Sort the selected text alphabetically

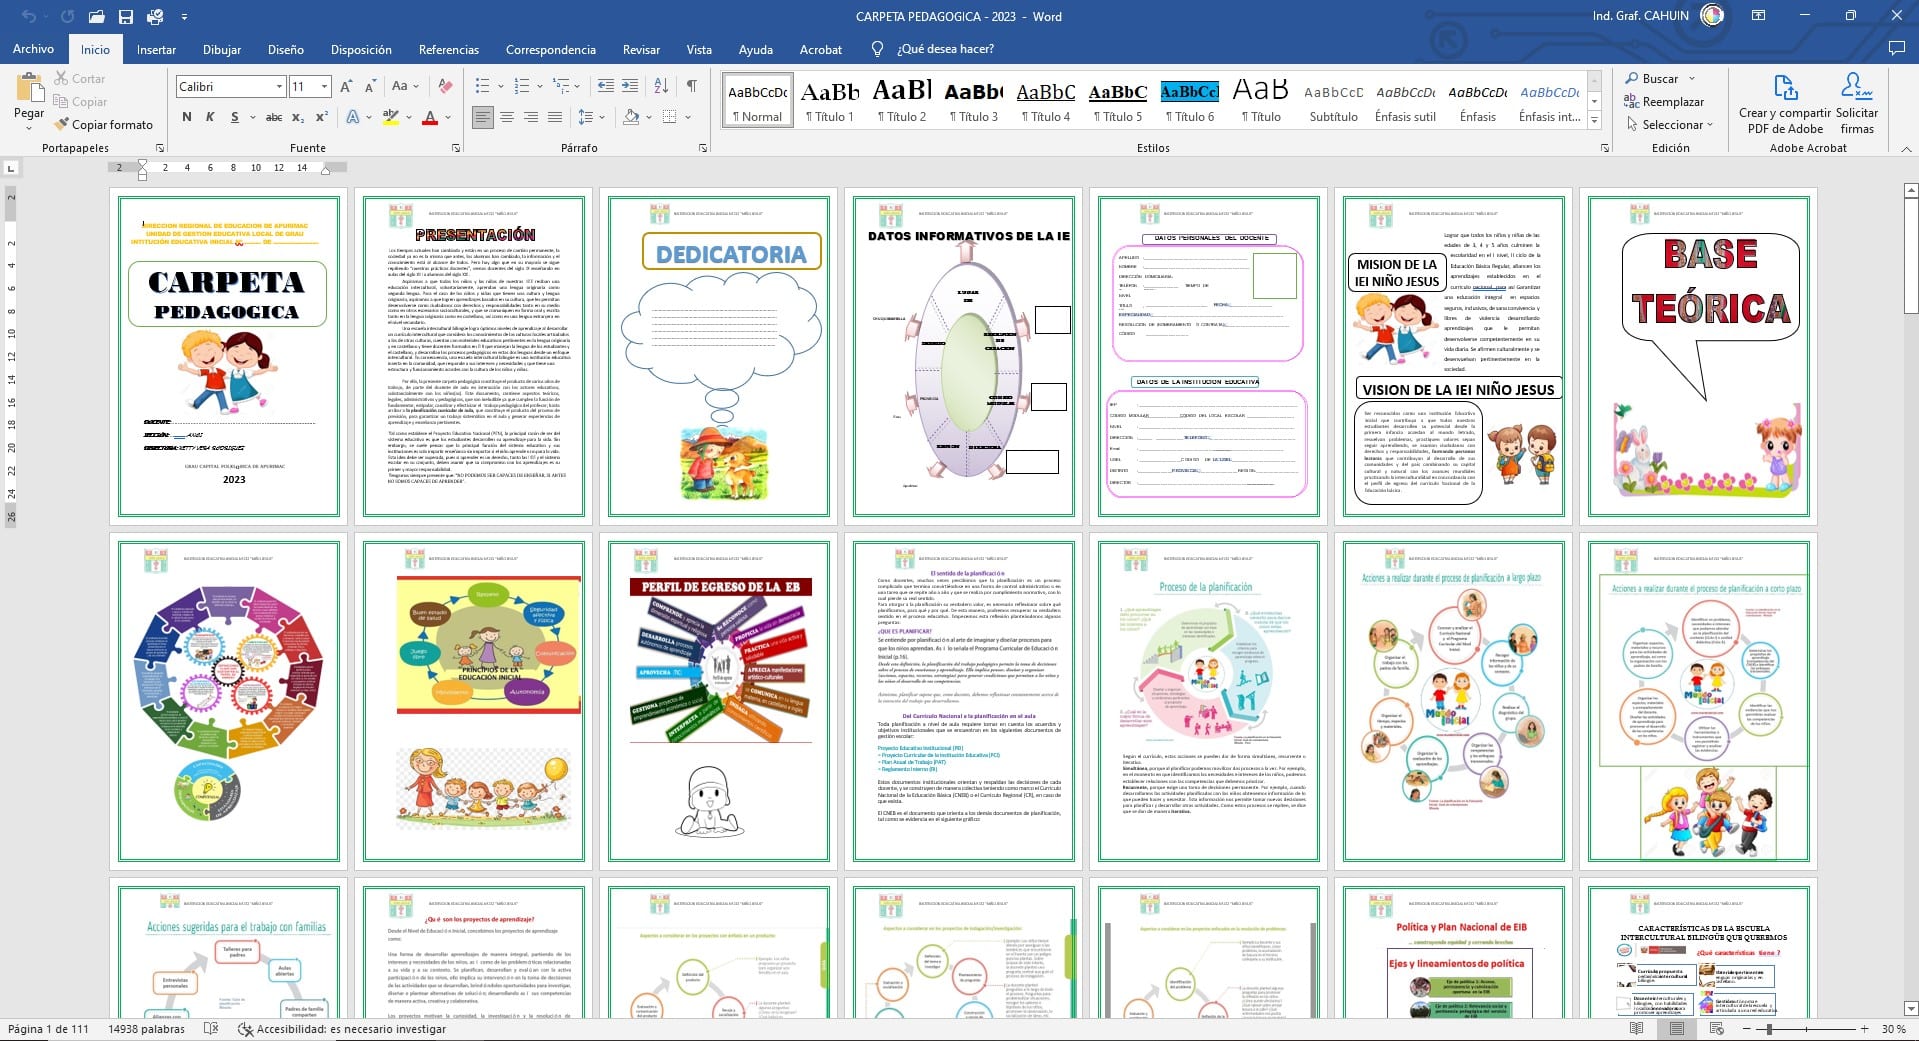click(x=661, y=87)
